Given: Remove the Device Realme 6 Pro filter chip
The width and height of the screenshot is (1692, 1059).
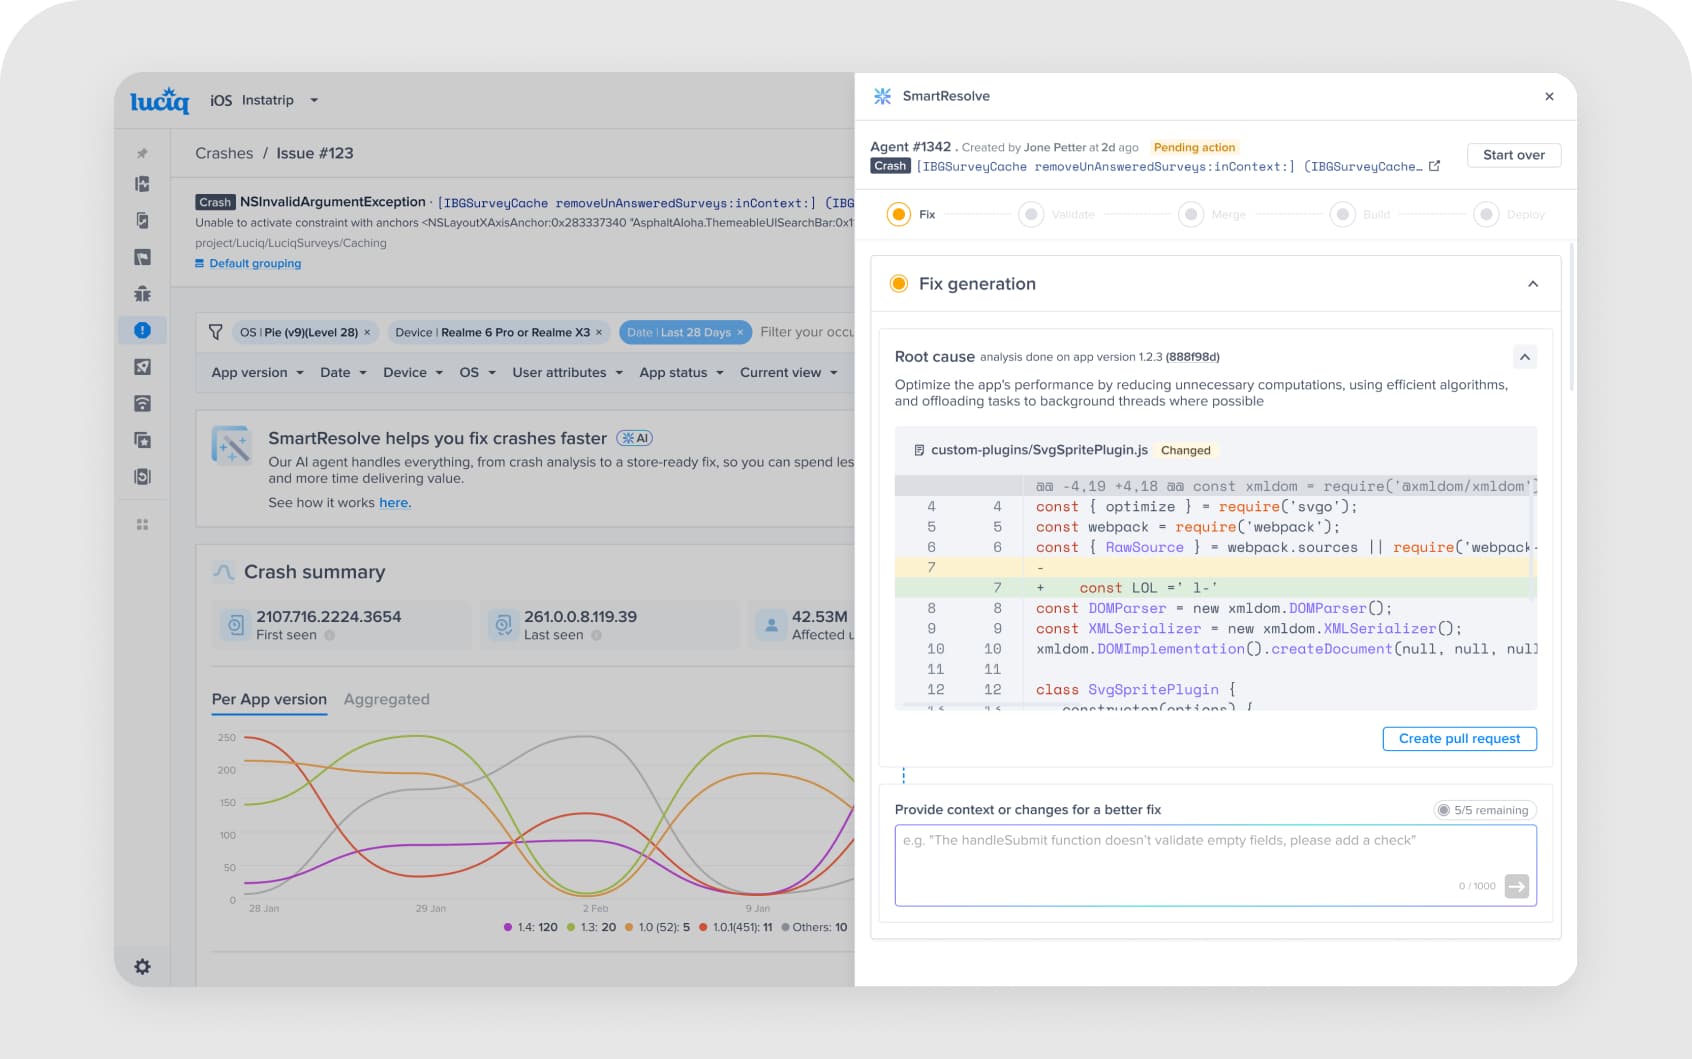Looking at the screenshot, I should point(599,332).
